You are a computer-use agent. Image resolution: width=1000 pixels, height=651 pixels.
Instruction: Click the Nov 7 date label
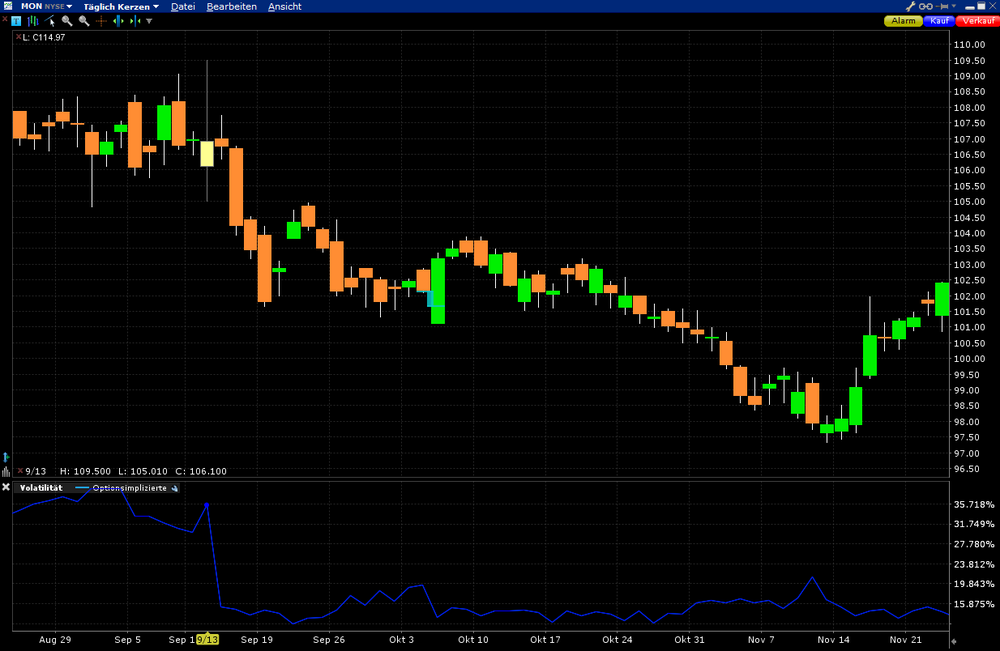[761, 640]
